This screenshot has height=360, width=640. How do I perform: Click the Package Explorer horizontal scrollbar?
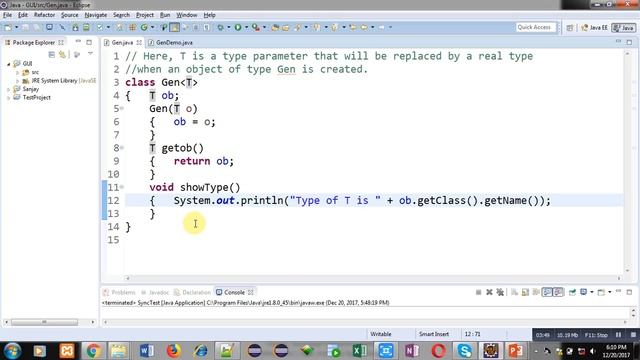point(49,322)
